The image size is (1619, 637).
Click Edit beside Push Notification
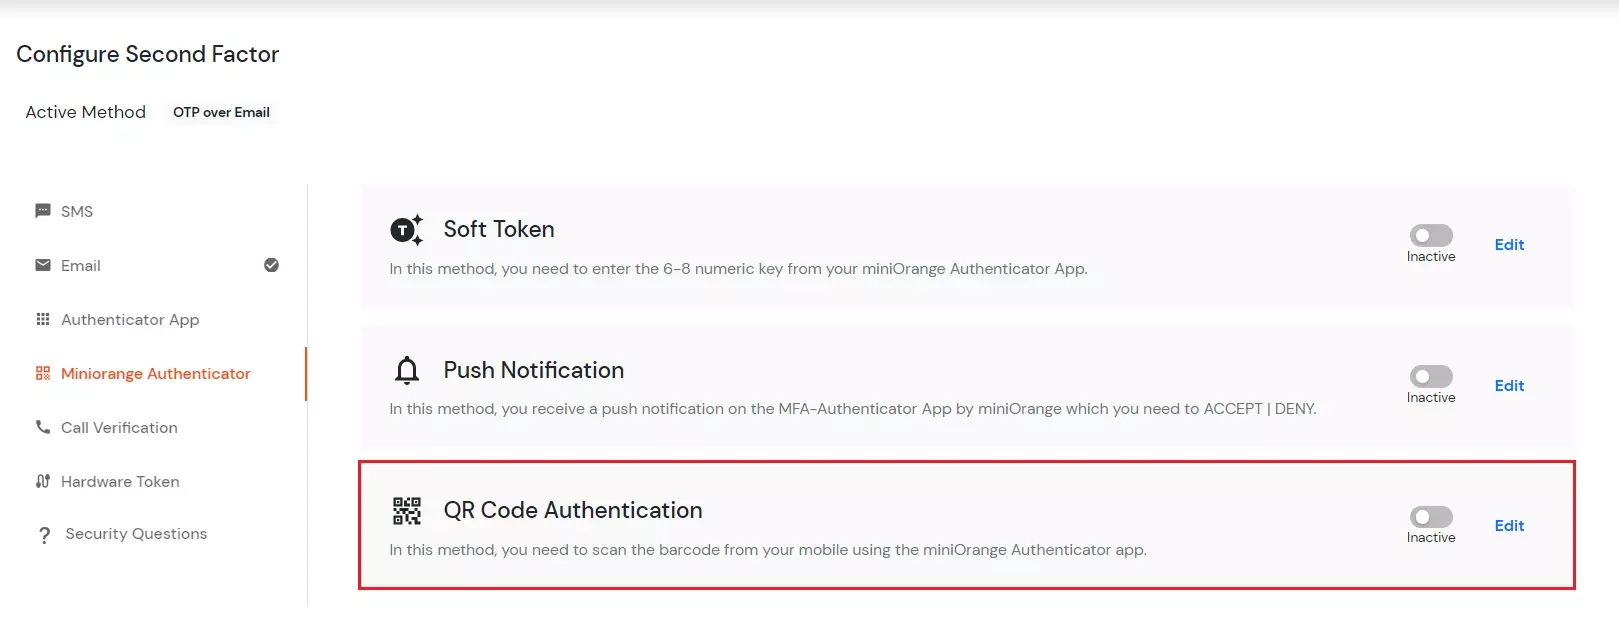pyautogui.click(x=1509, y=385)
